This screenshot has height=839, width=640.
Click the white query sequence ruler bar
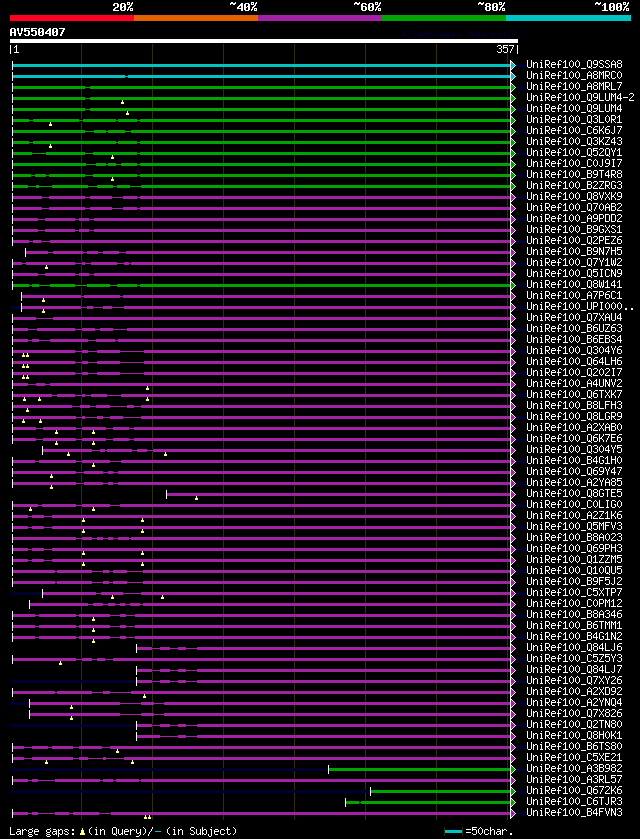coord(264,41)
